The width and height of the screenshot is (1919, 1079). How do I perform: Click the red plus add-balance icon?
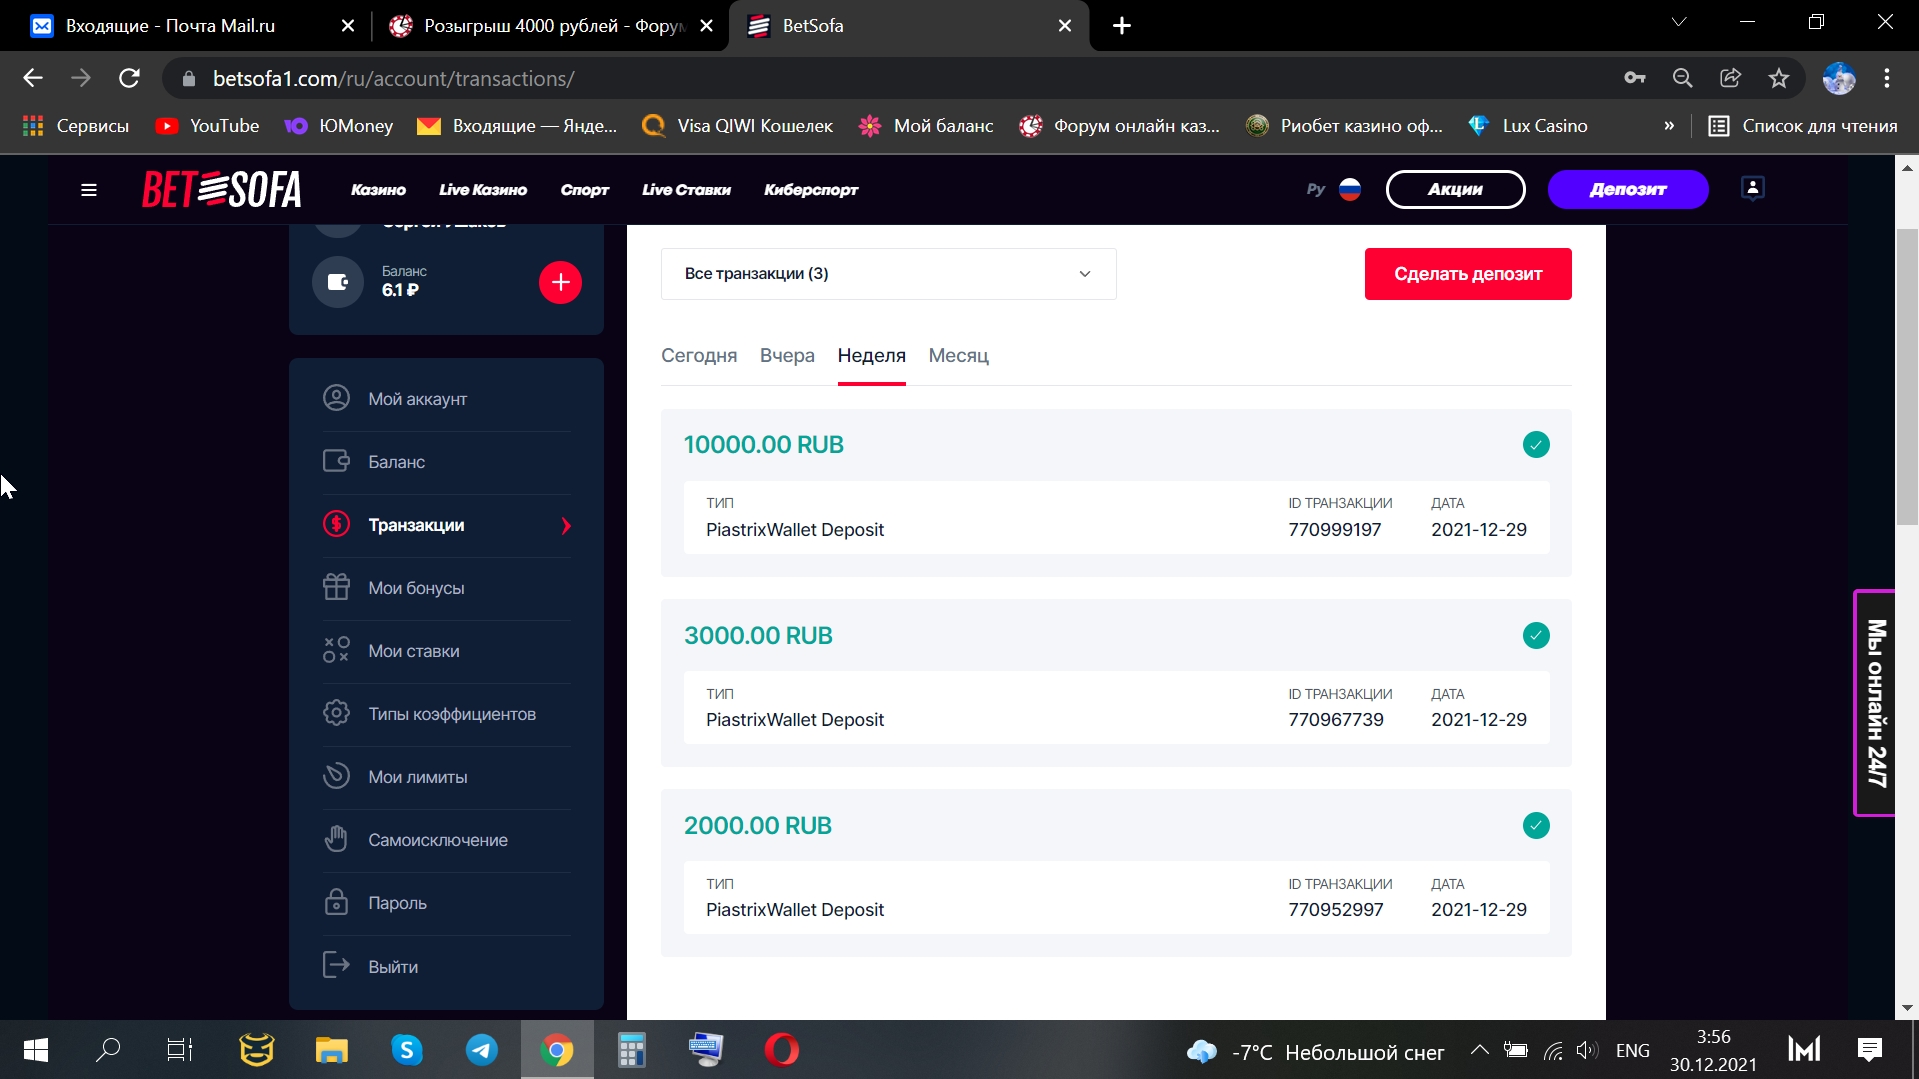[560, 283]
